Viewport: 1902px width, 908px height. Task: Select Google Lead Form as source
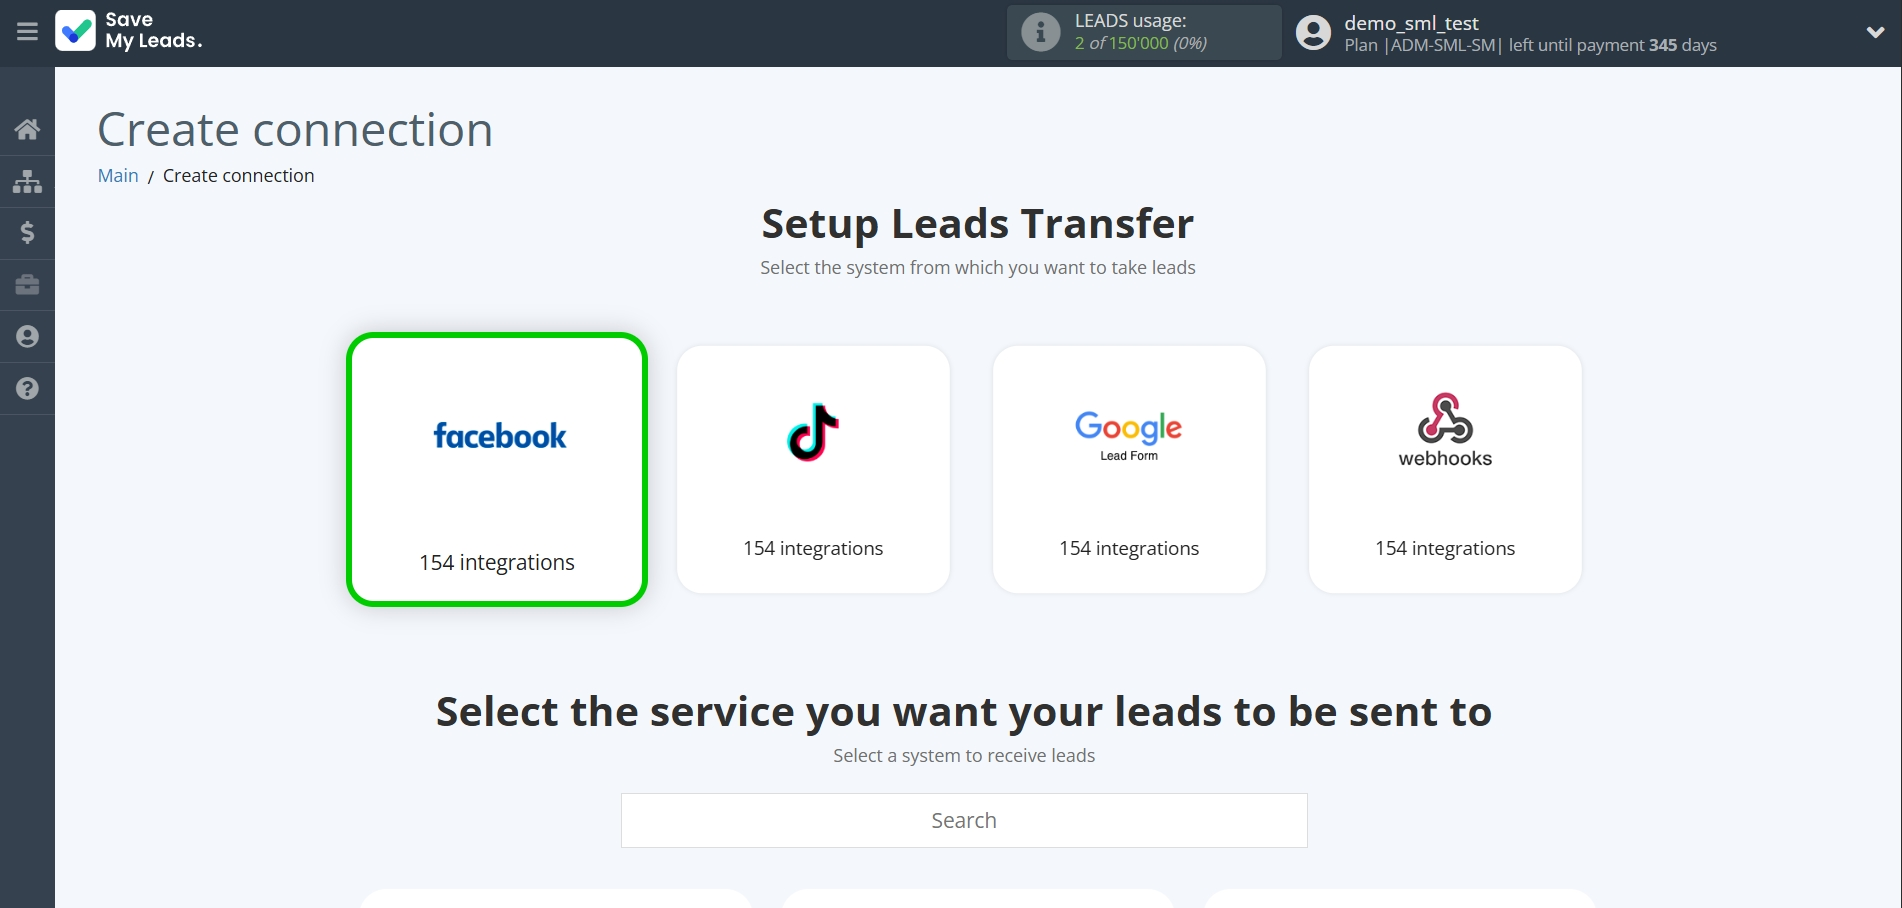(1128, 469)
